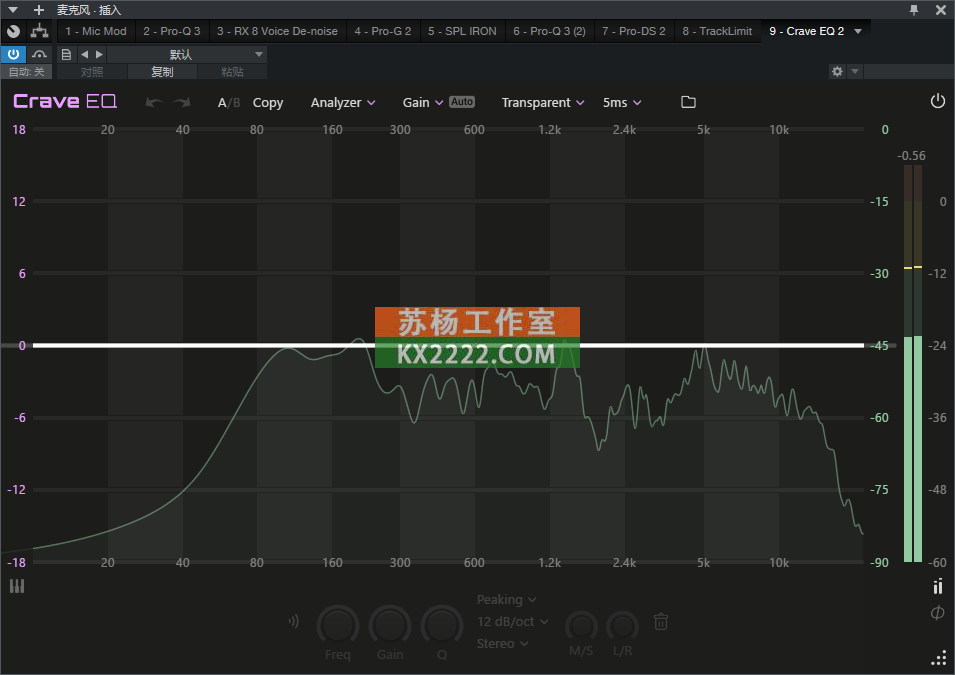Click the 自动: 关 automation button
Image resolution: width=955 pixels, height=675 pixels.
coord(27,72)
